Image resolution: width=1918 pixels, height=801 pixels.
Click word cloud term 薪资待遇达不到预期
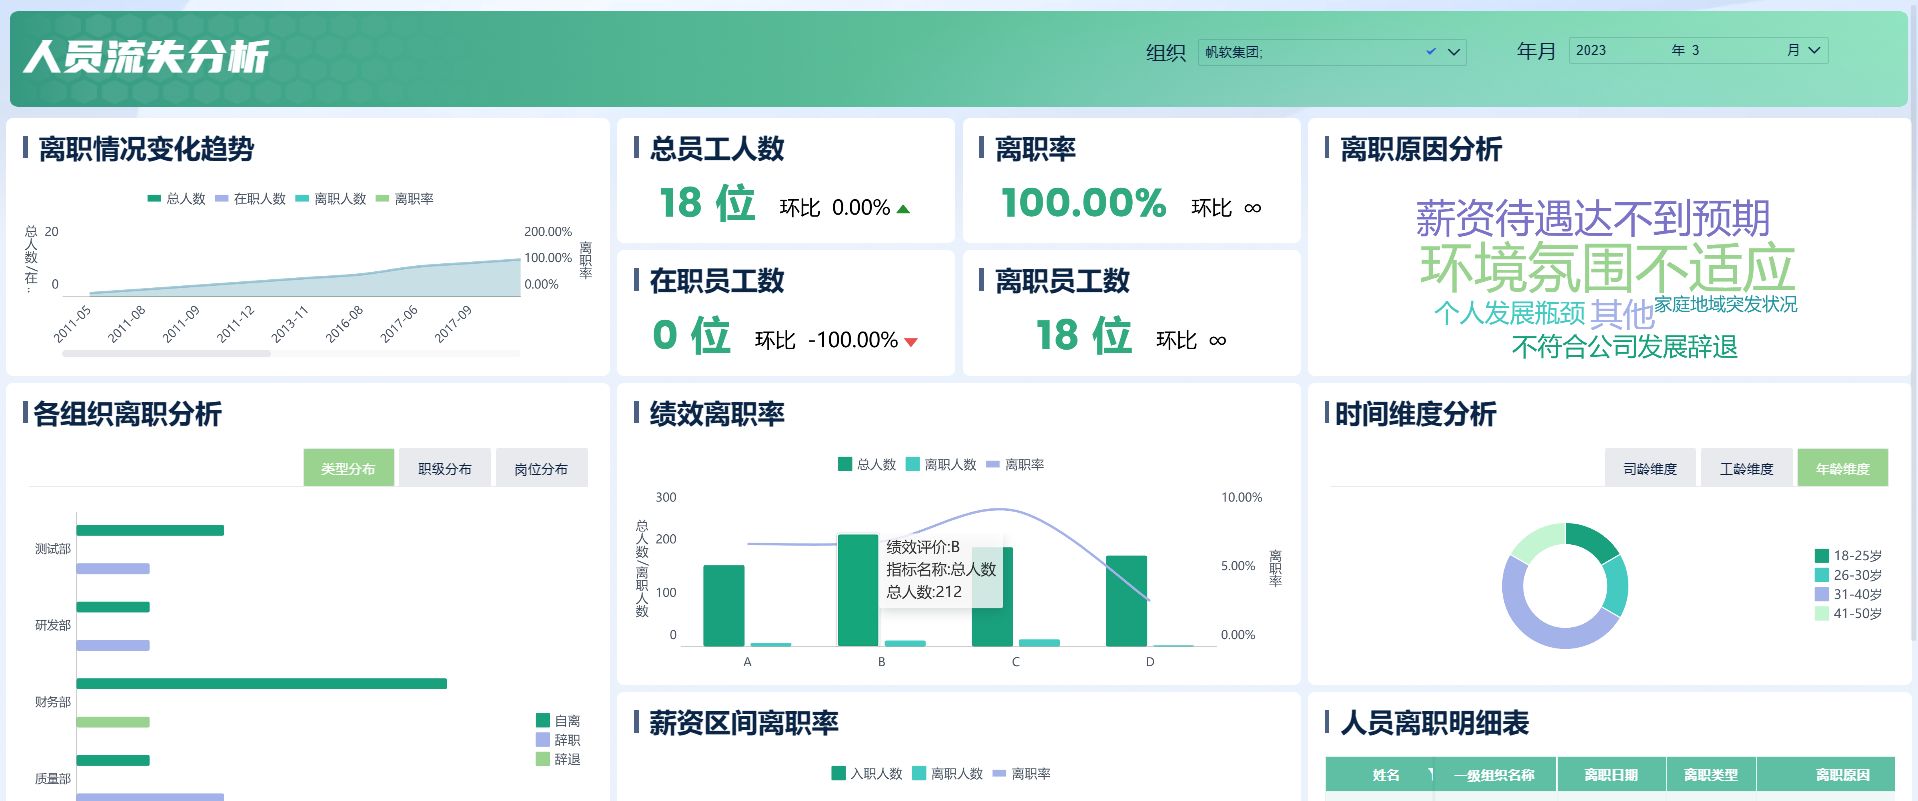click(1593, 218)
